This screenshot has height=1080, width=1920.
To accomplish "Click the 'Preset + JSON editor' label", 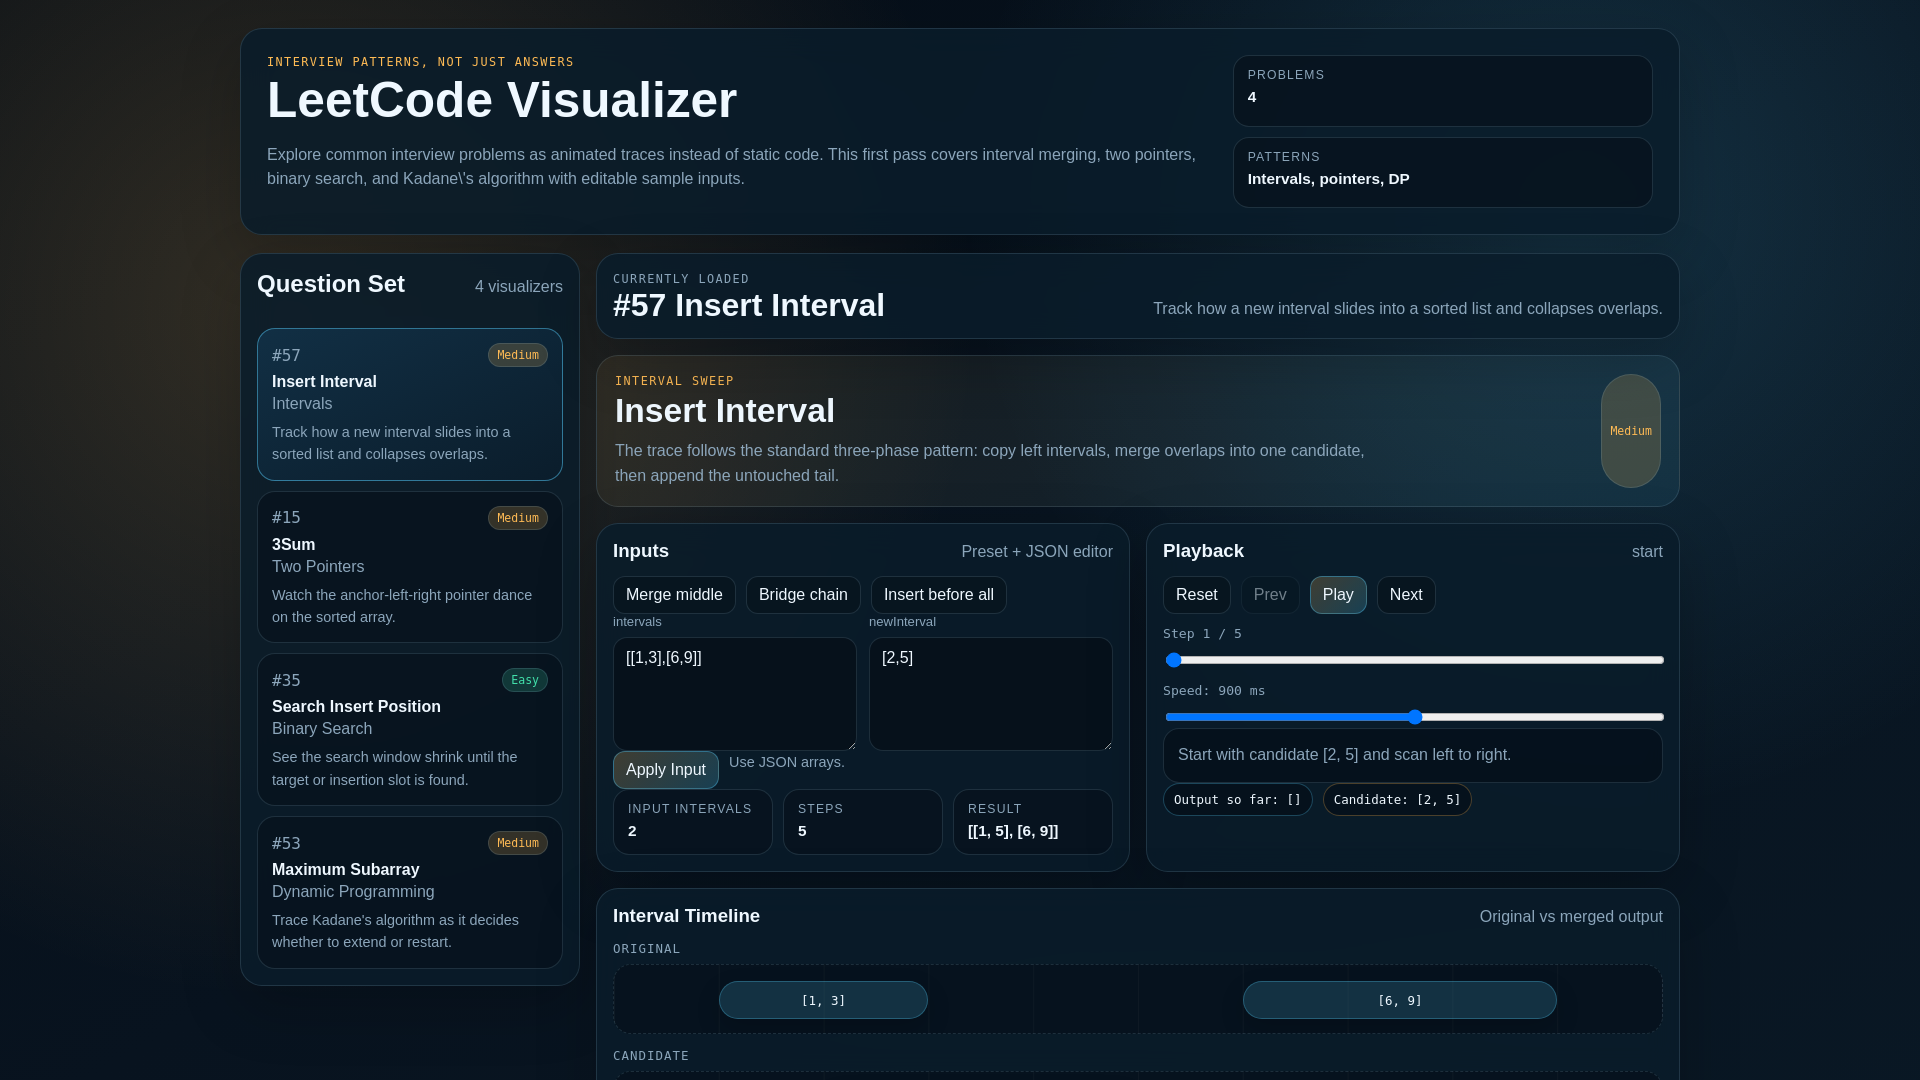I will point(1037,552).
